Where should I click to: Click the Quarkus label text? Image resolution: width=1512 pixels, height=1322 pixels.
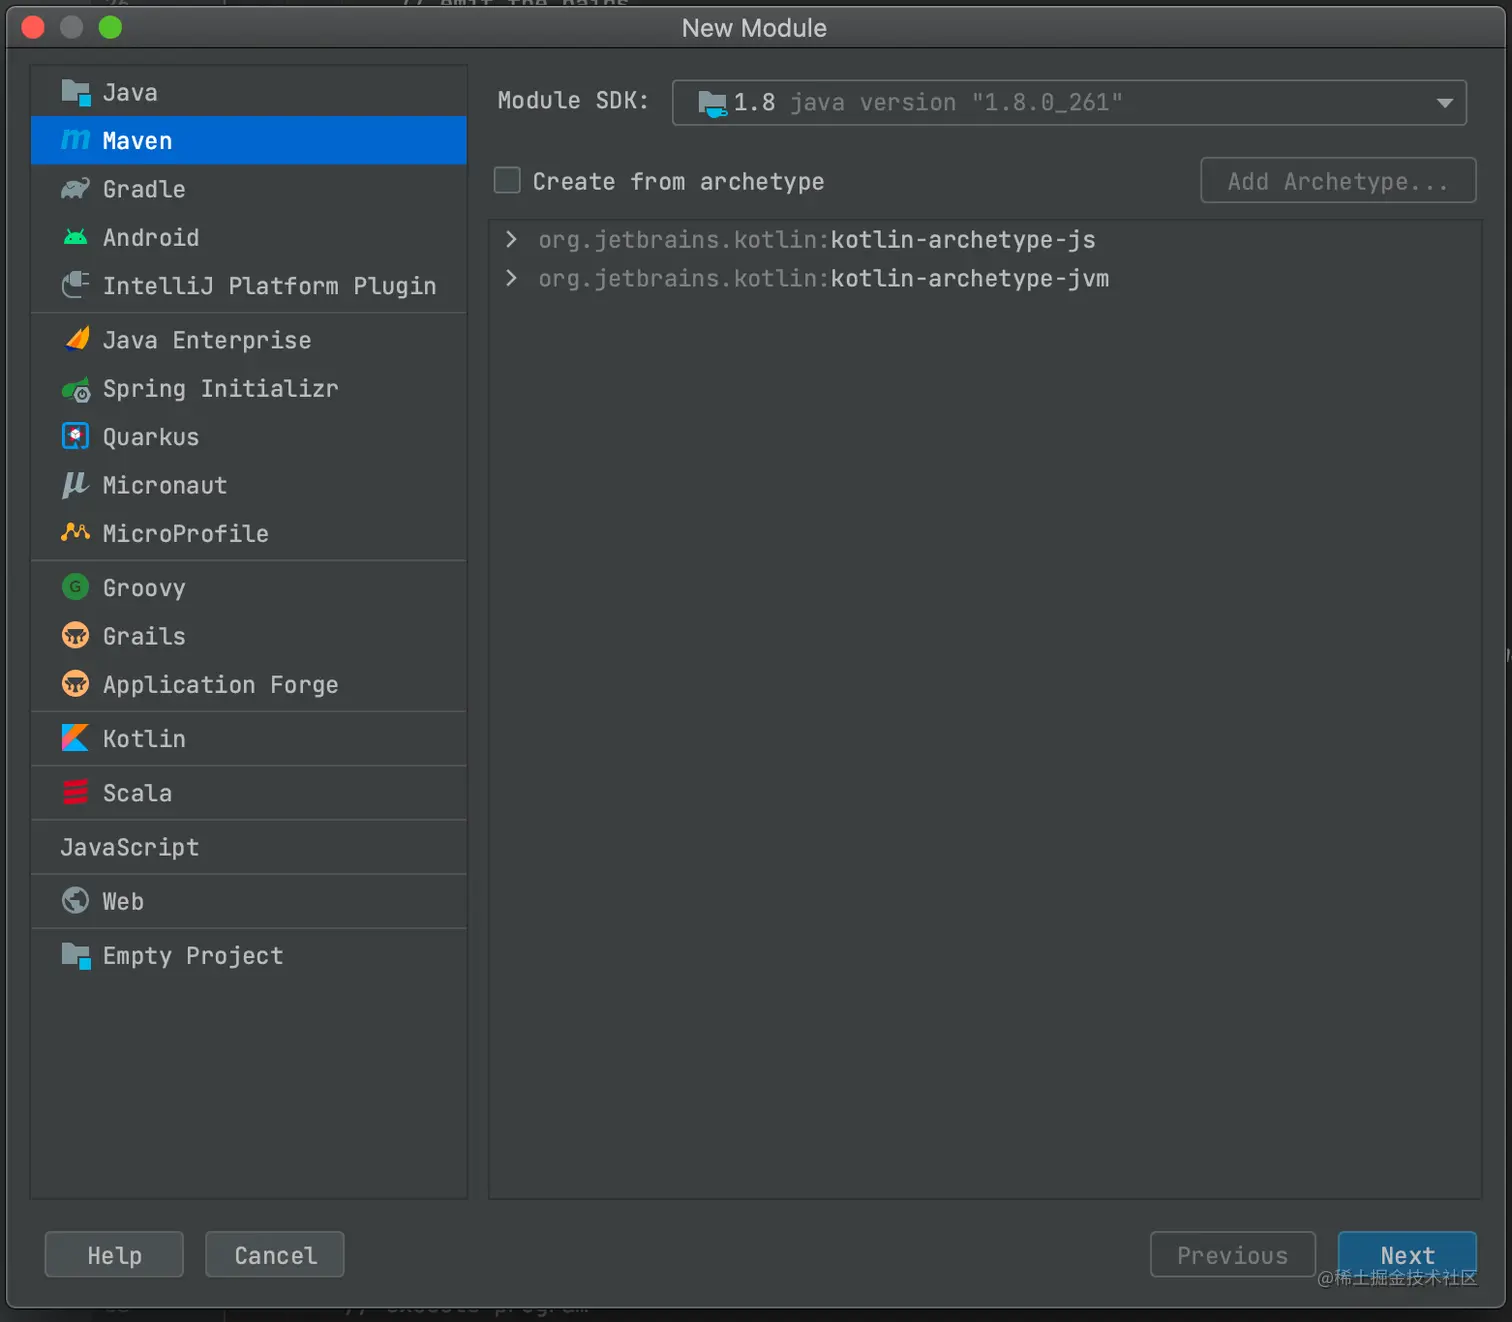(151, 437)
